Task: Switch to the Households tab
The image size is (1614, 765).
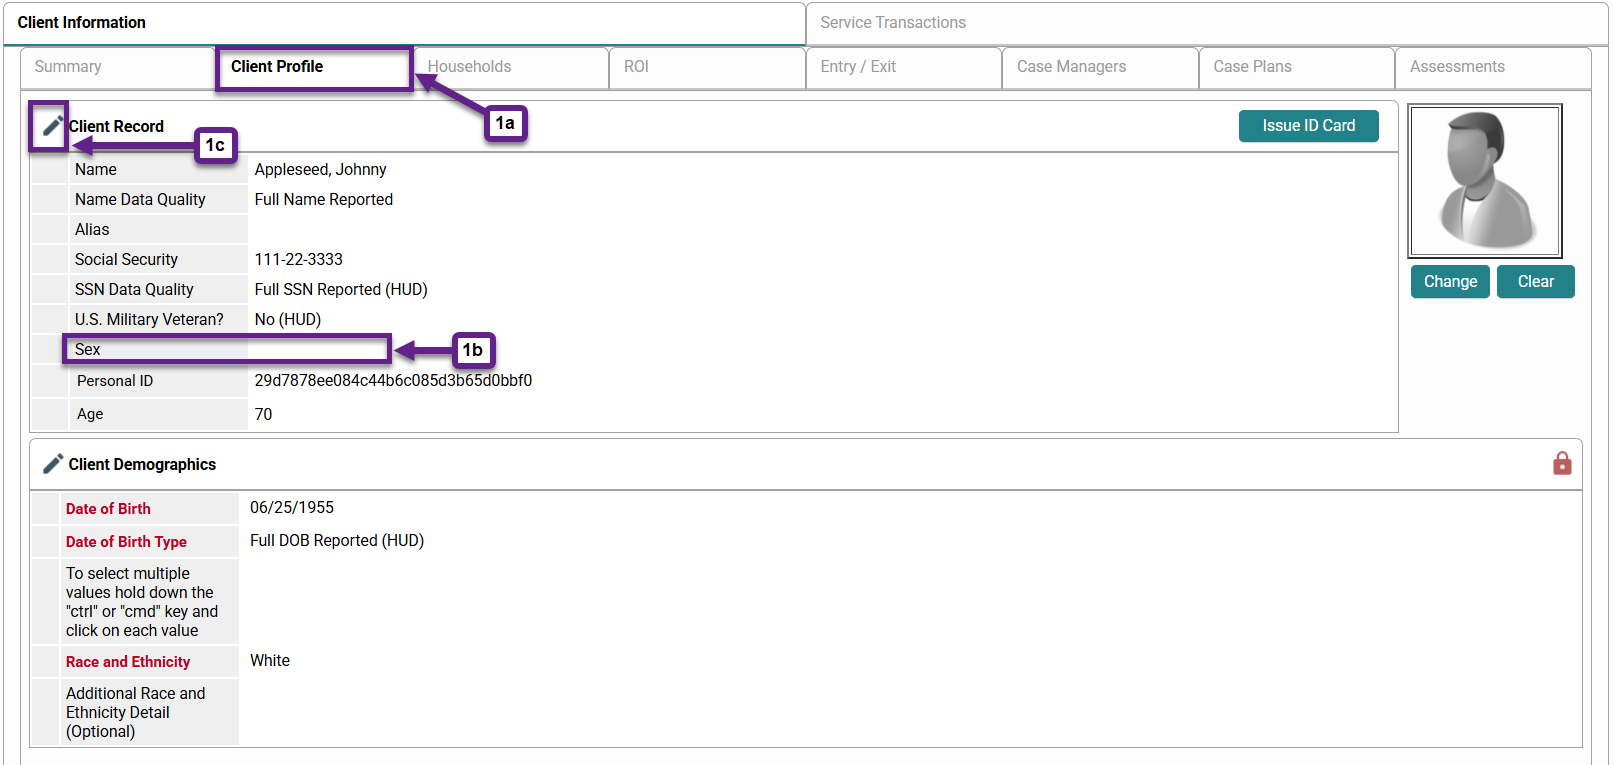Action: click(470, 67)
